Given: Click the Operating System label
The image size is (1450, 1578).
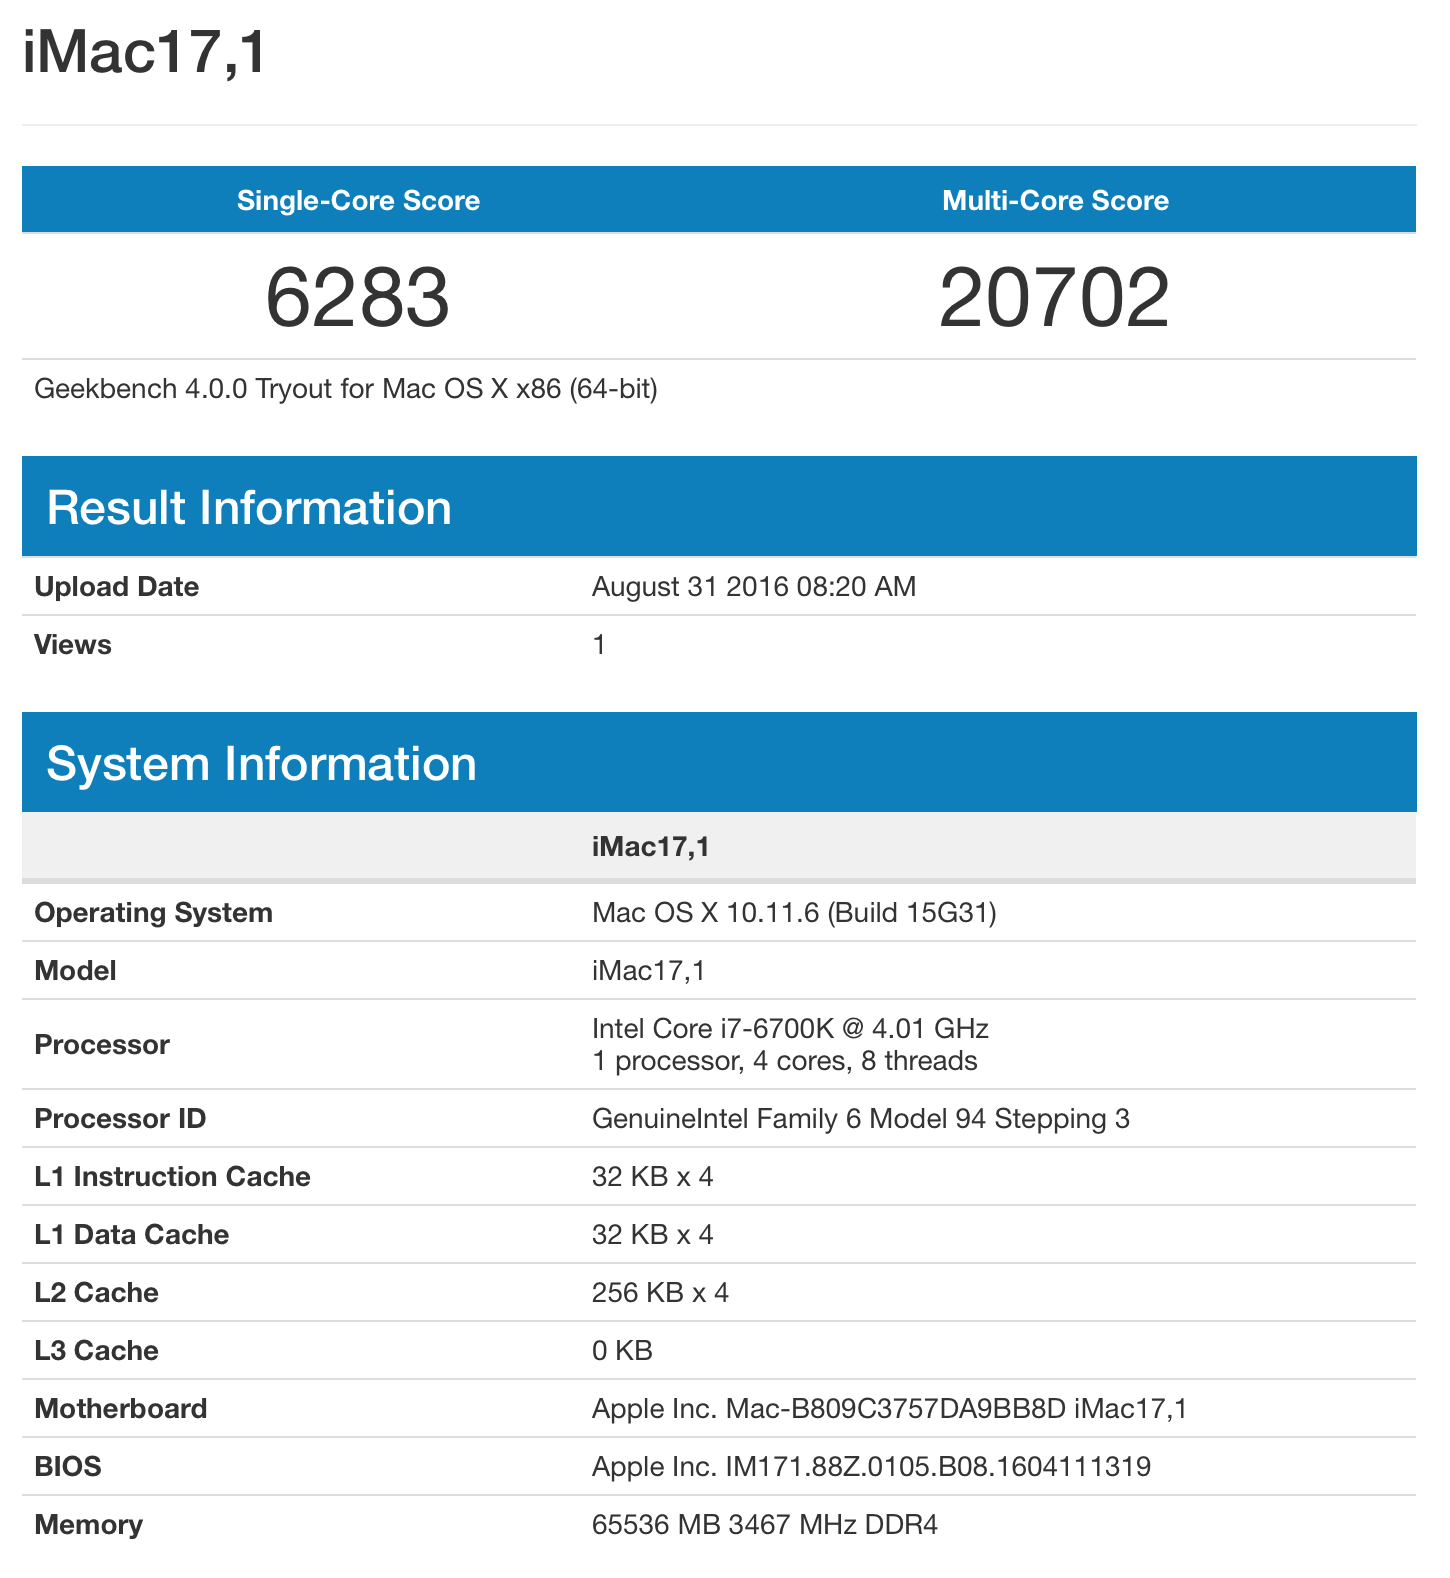Looking at the screenshot, I should 153,912.
